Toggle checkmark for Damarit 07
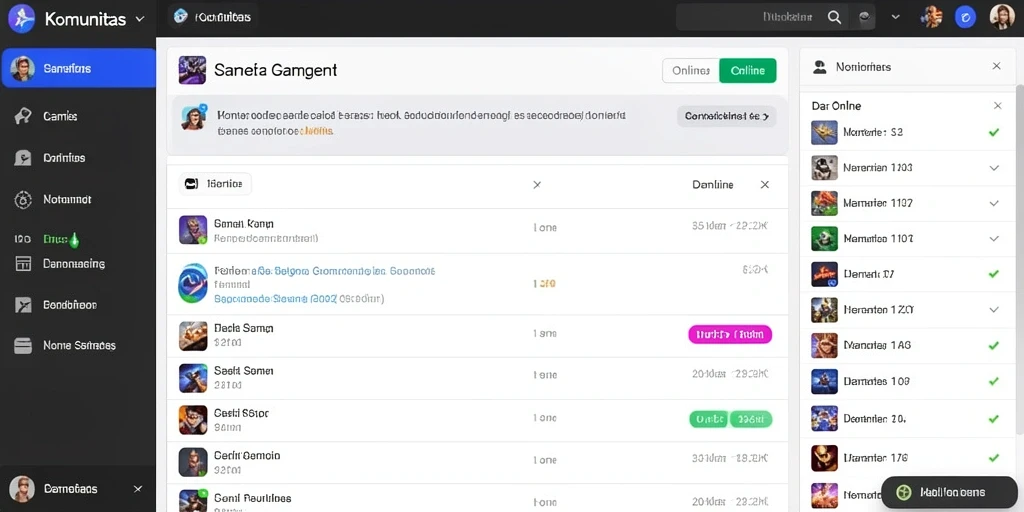 click(x=994, y=274)
